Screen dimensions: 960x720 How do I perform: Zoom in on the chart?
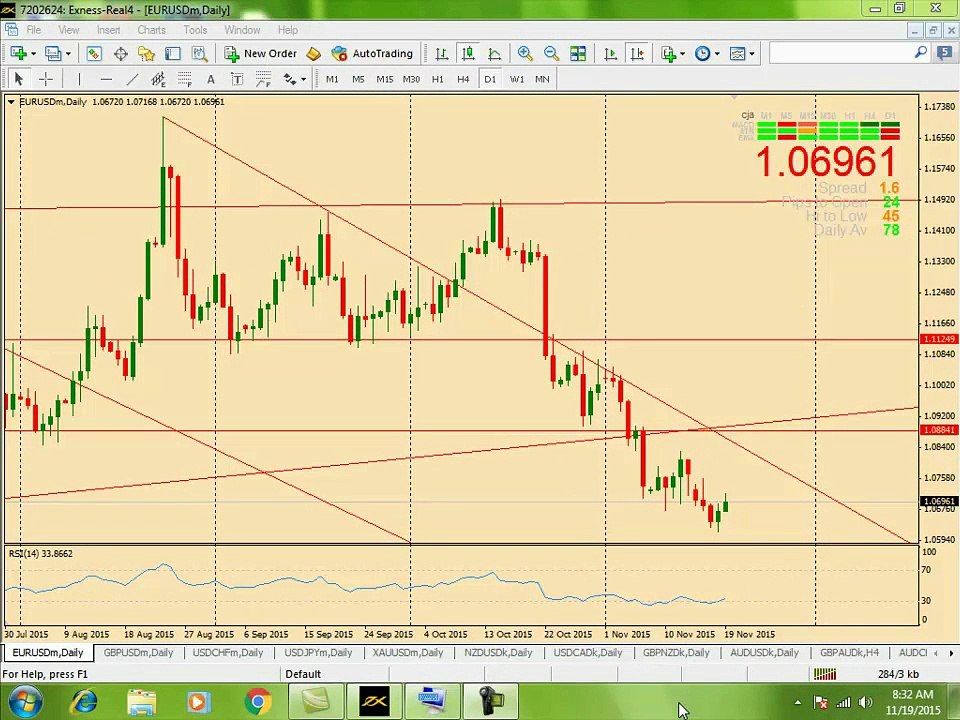point(525,54)
